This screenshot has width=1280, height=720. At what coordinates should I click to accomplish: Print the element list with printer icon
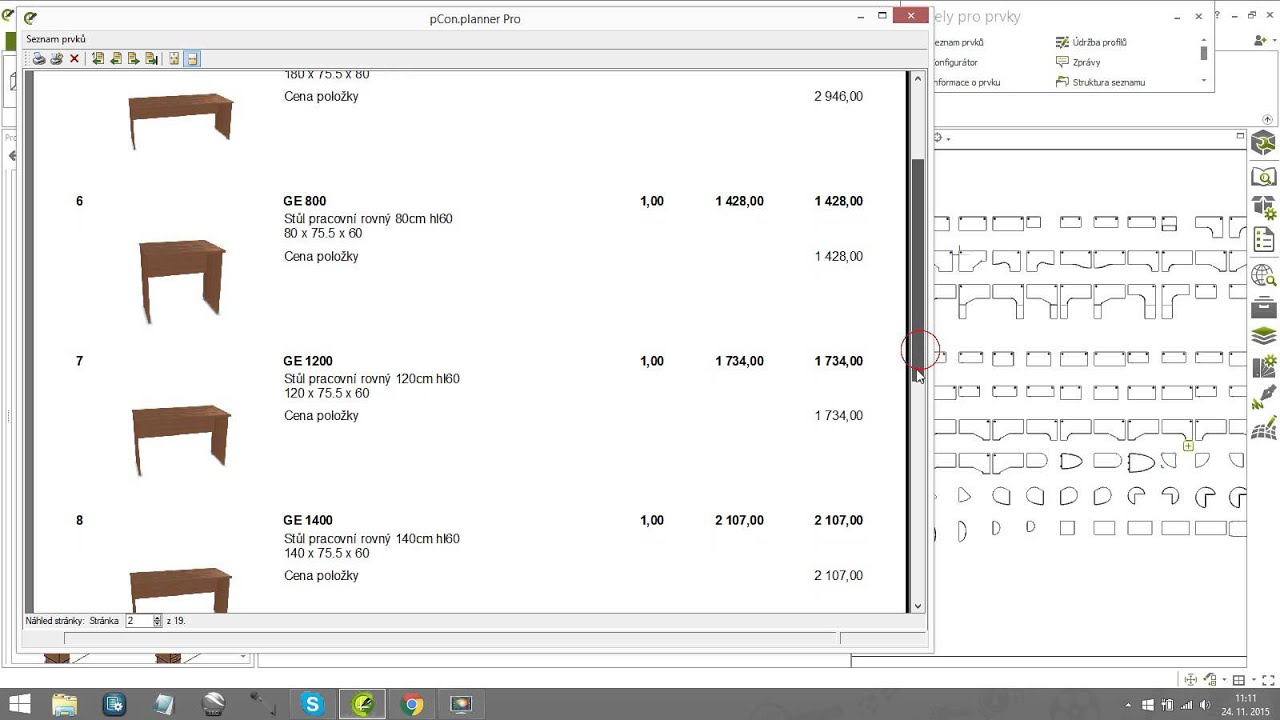39,59
